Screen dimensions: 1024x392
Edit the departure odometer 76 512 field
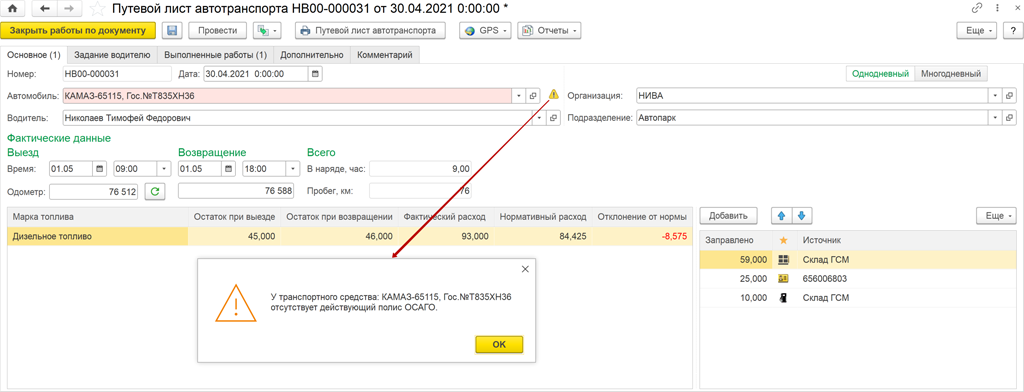(x=93, y=191)
